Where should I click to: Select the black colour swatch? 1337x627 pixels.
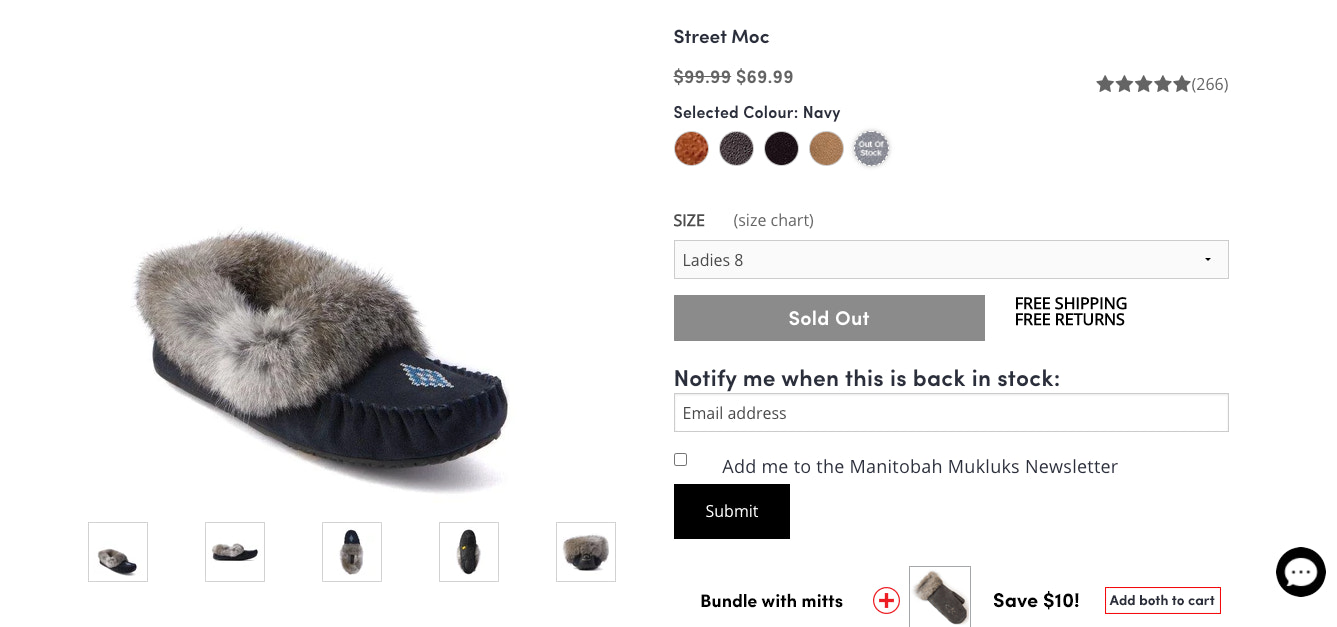tap(781, 148)
